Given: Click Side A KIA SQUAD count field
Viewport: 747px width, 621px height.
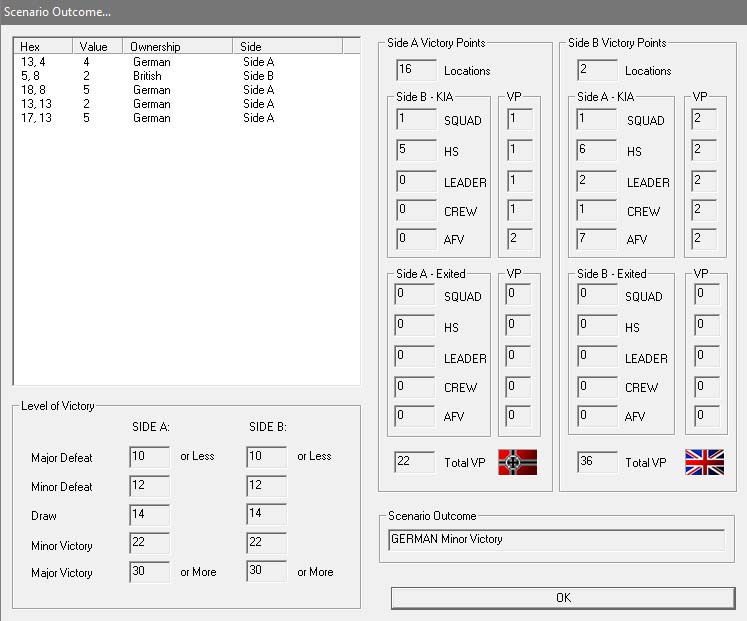Looking at the screenshot, I should 597,119.
